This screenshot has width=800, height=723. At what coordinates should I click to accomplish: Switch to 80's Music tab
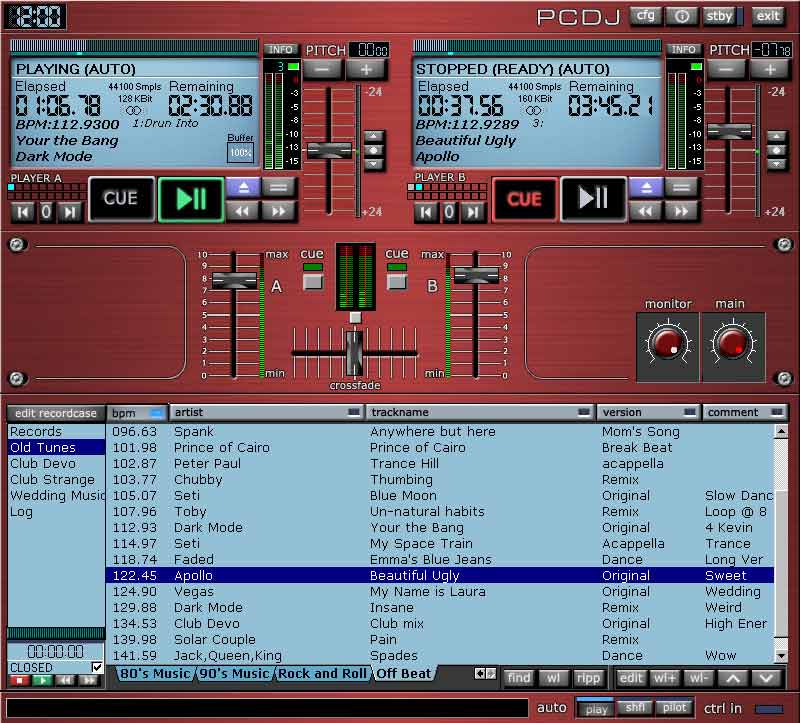tap(155, 674)
